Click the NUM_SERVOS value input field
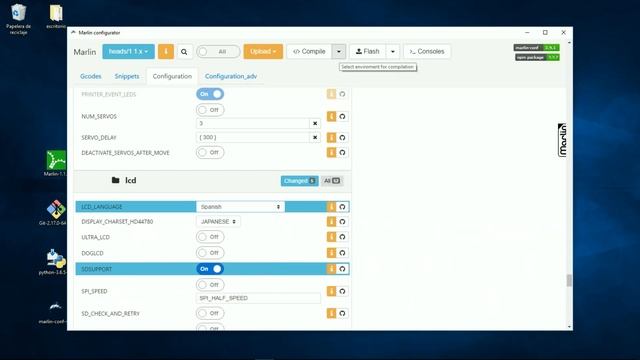 coord(253,123)
